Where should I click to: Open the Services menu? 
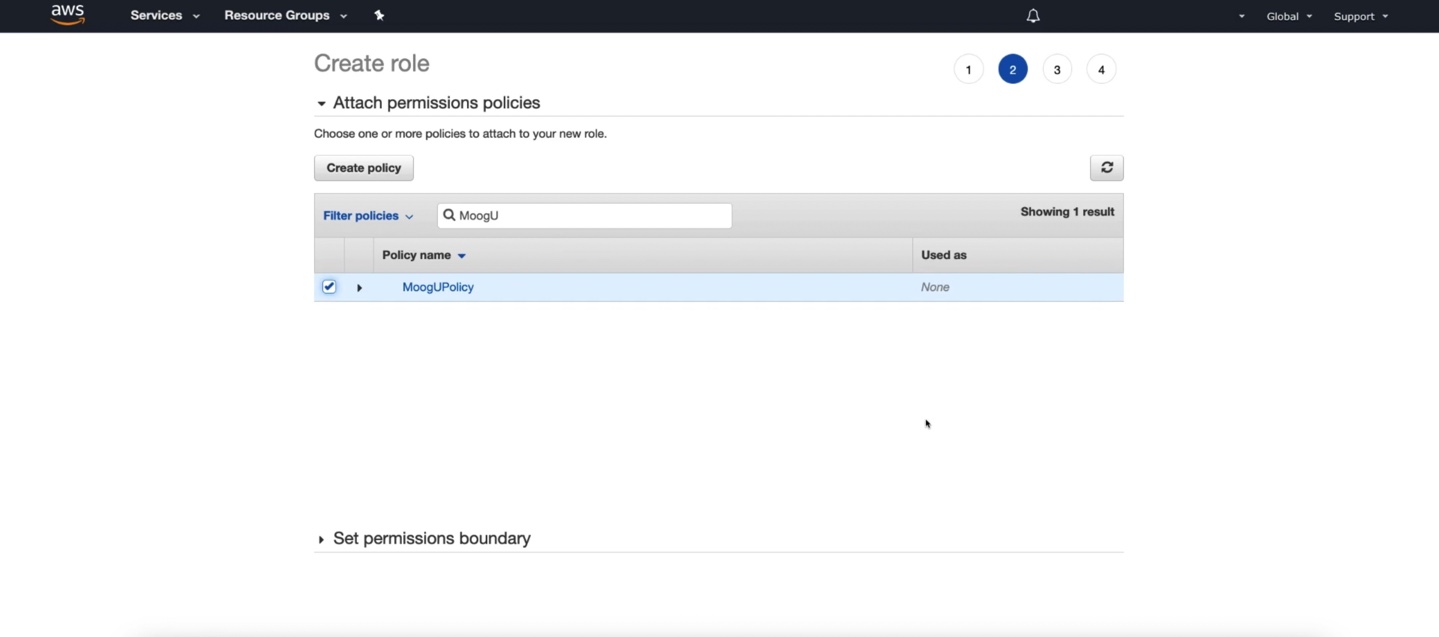pyautogui.click(x=165, y=16)
